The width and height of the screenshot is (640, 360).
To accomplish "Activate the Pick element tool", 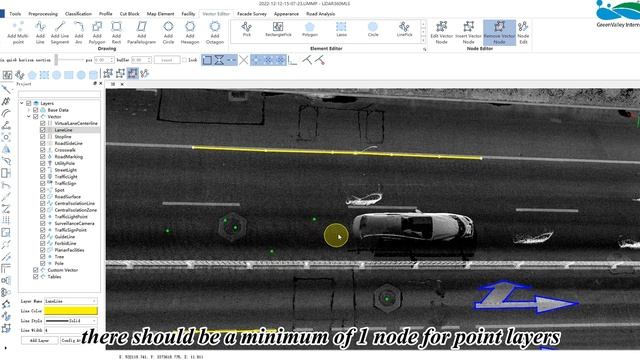I will (247, 30).
